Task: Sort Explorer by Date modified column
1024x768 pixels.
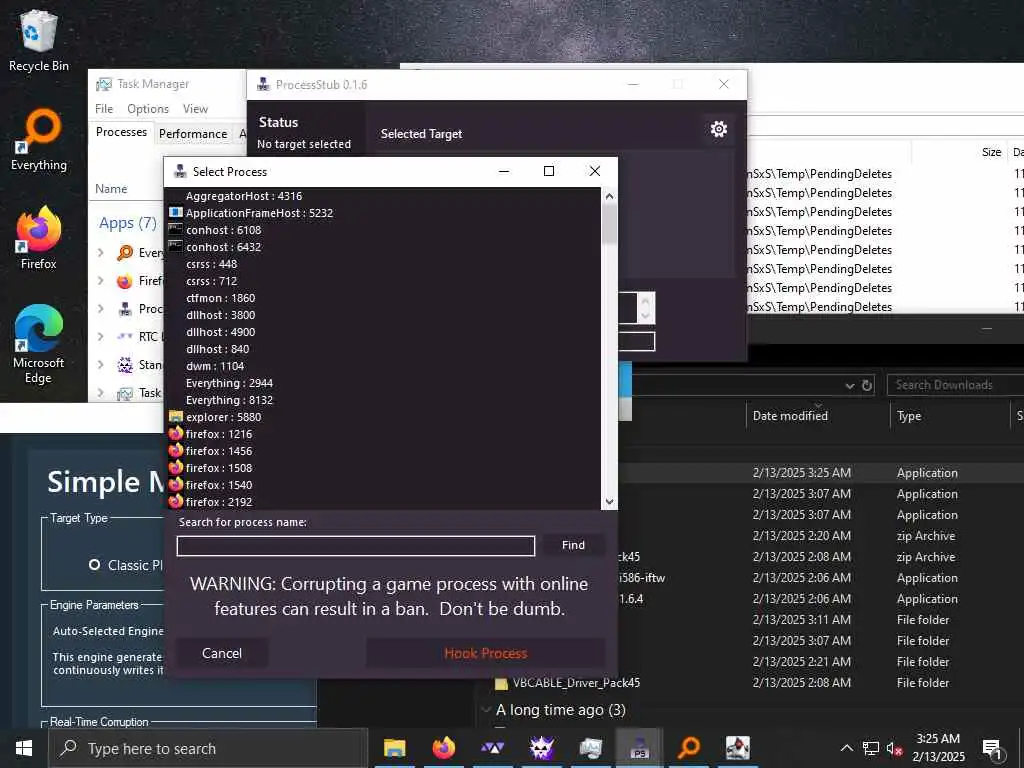Action: pos(790,416)
